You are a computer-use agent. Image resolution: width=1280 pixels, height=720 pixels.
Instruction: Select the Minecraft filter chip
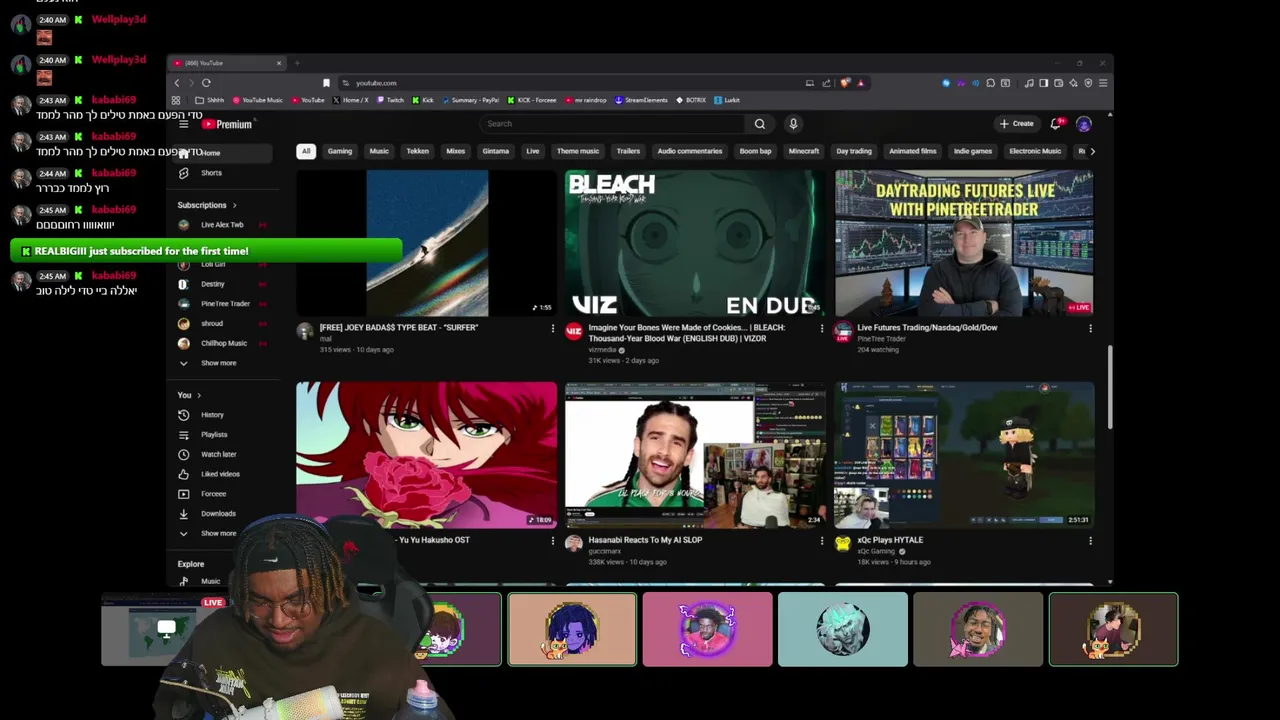[x=804, y=151]
